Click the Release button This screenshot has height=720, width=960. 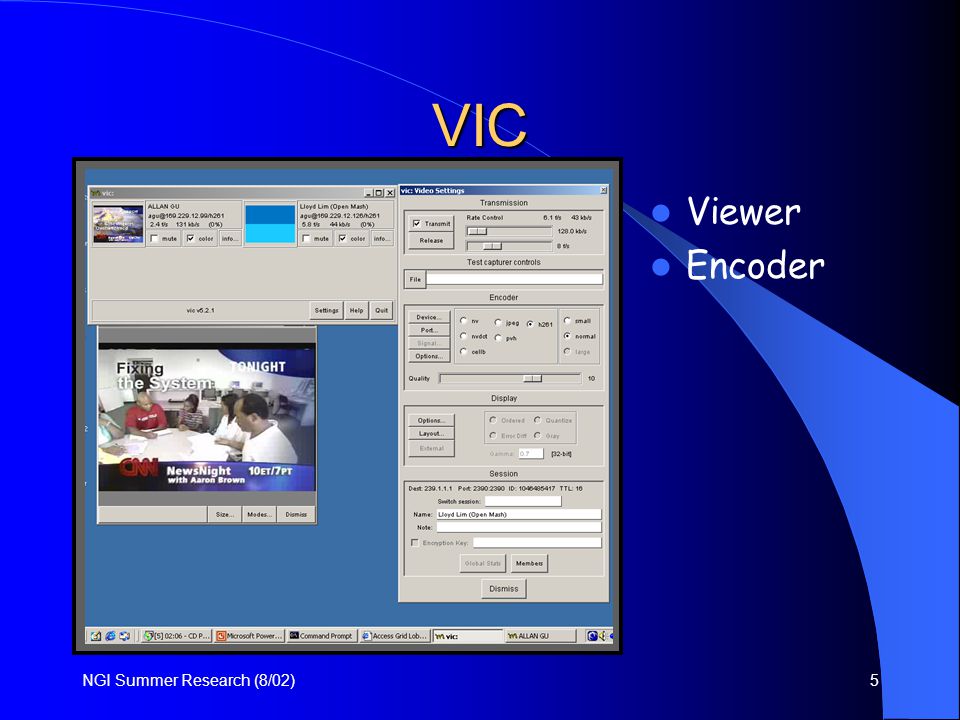(431, 241)
